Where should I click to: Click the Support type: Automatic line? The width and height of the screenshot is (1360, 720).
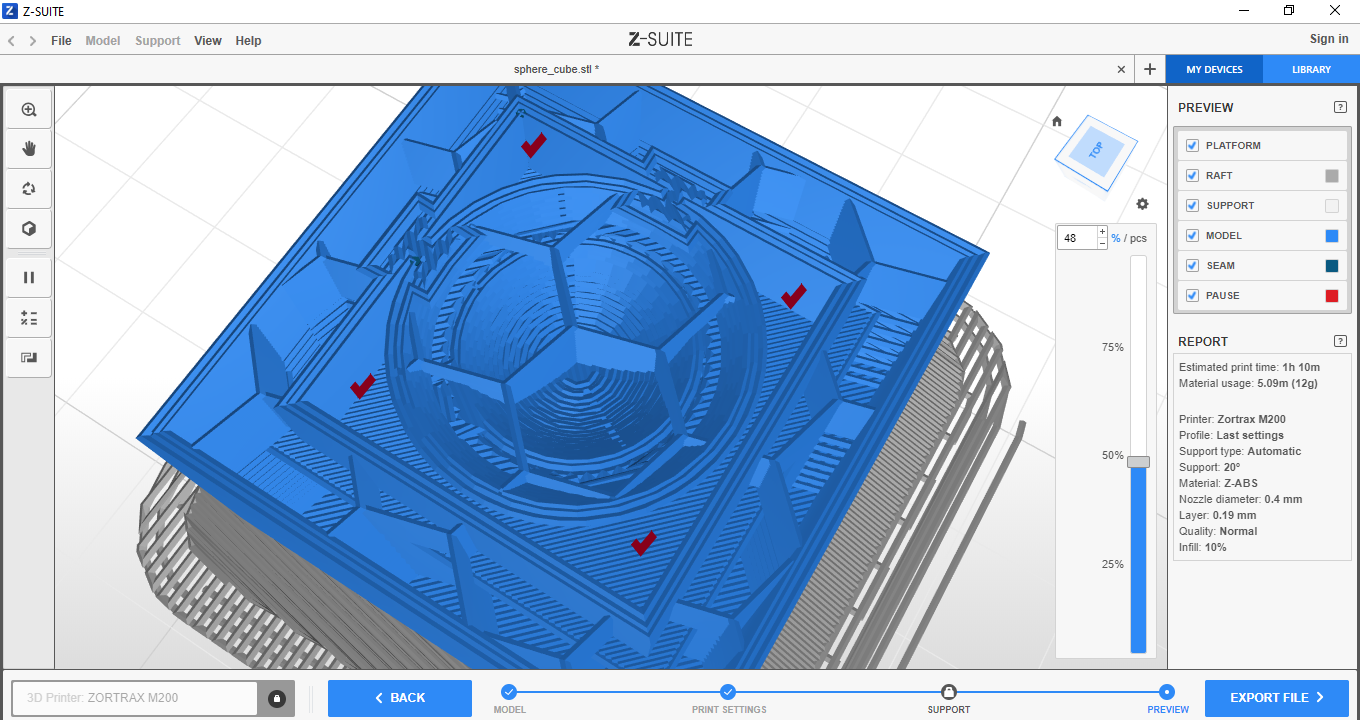tap(1240, 451)
